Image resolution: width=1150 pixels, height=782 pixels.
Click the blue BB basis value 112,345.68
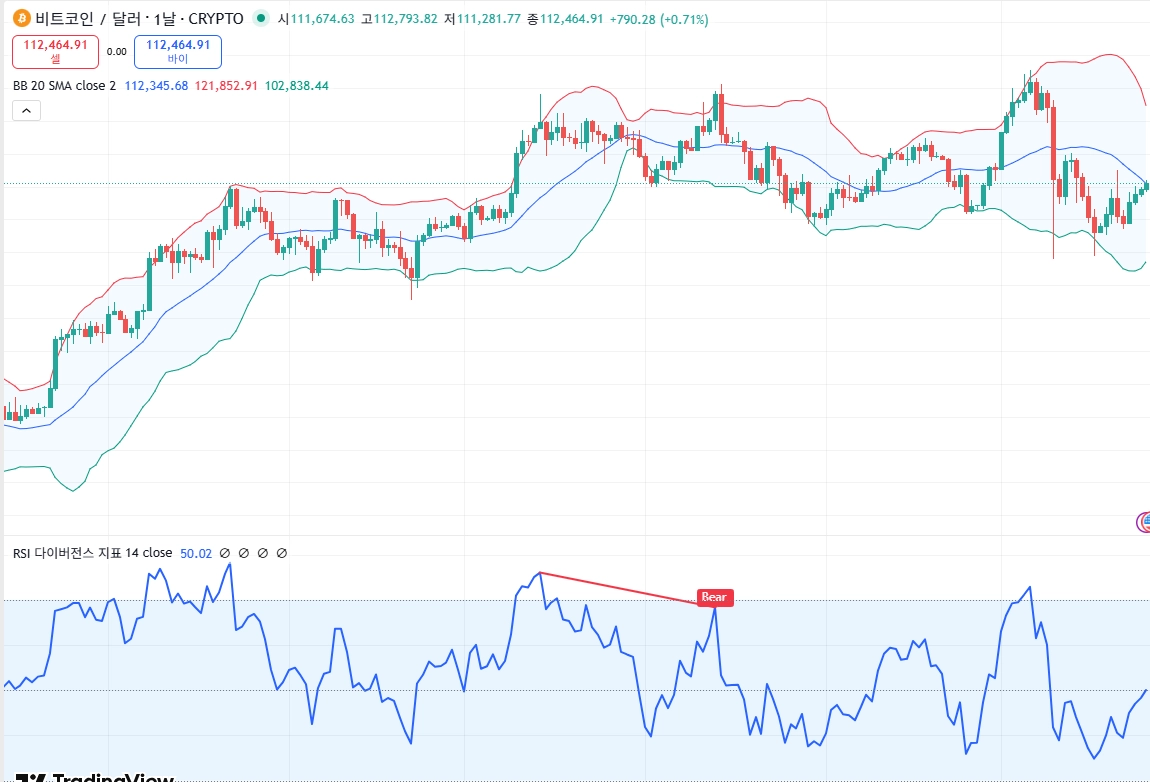[156, 86]
